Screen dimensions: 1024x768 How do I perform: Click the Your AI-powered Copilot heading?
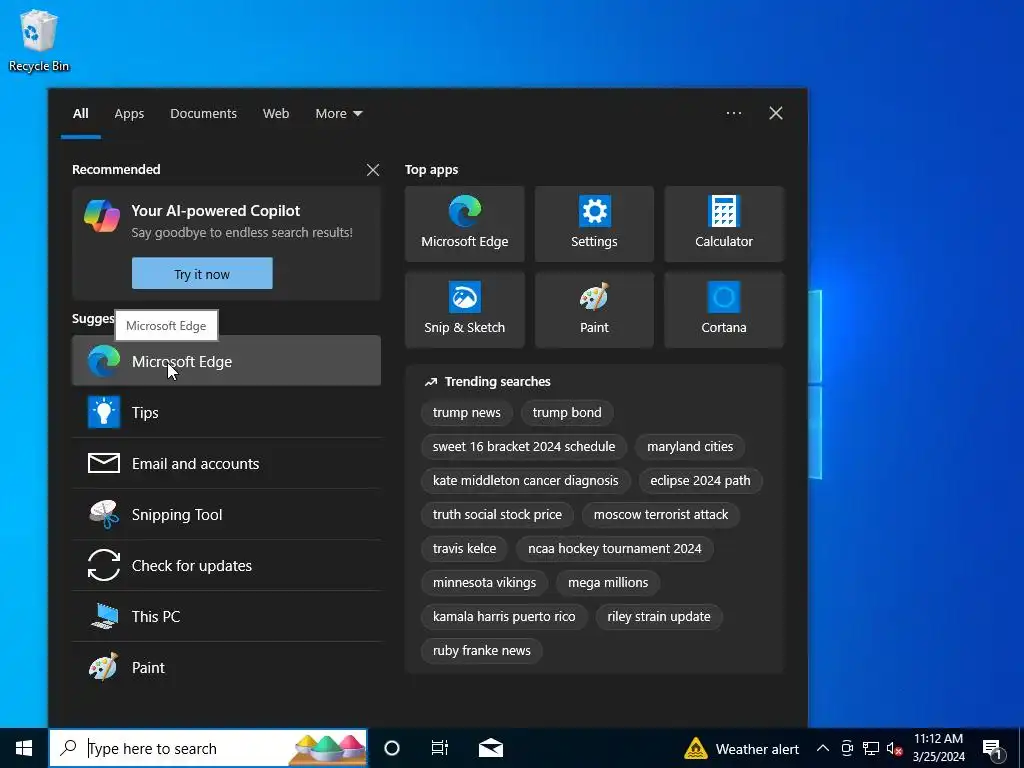coord(216,211)
